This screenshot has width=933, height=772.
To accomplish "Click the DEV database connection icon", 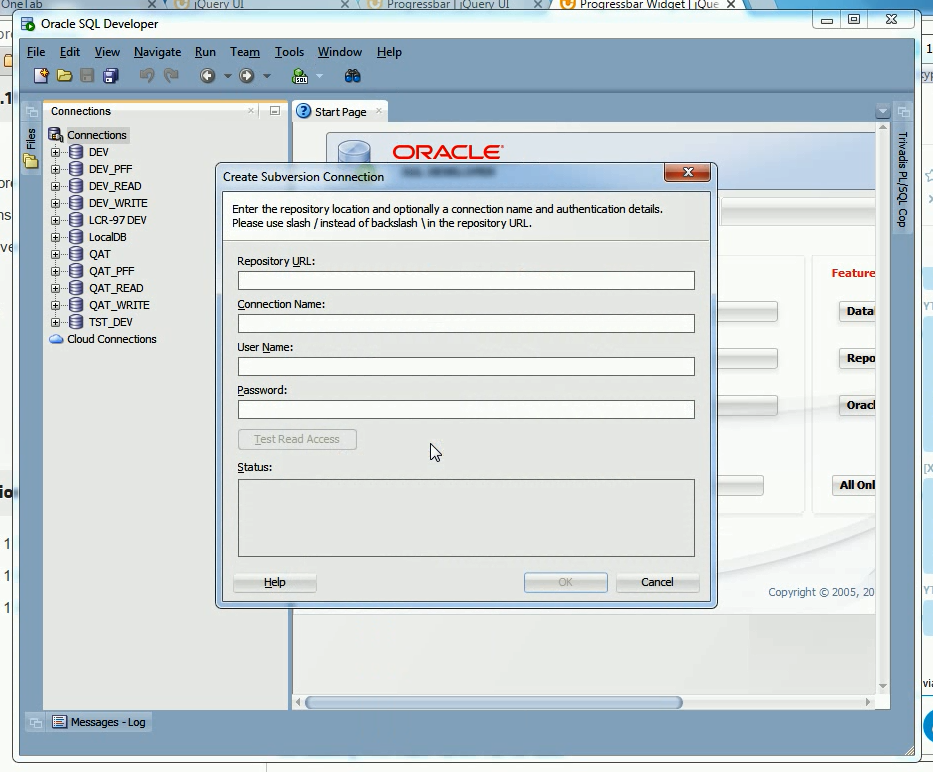I will (x=76, y=152).
